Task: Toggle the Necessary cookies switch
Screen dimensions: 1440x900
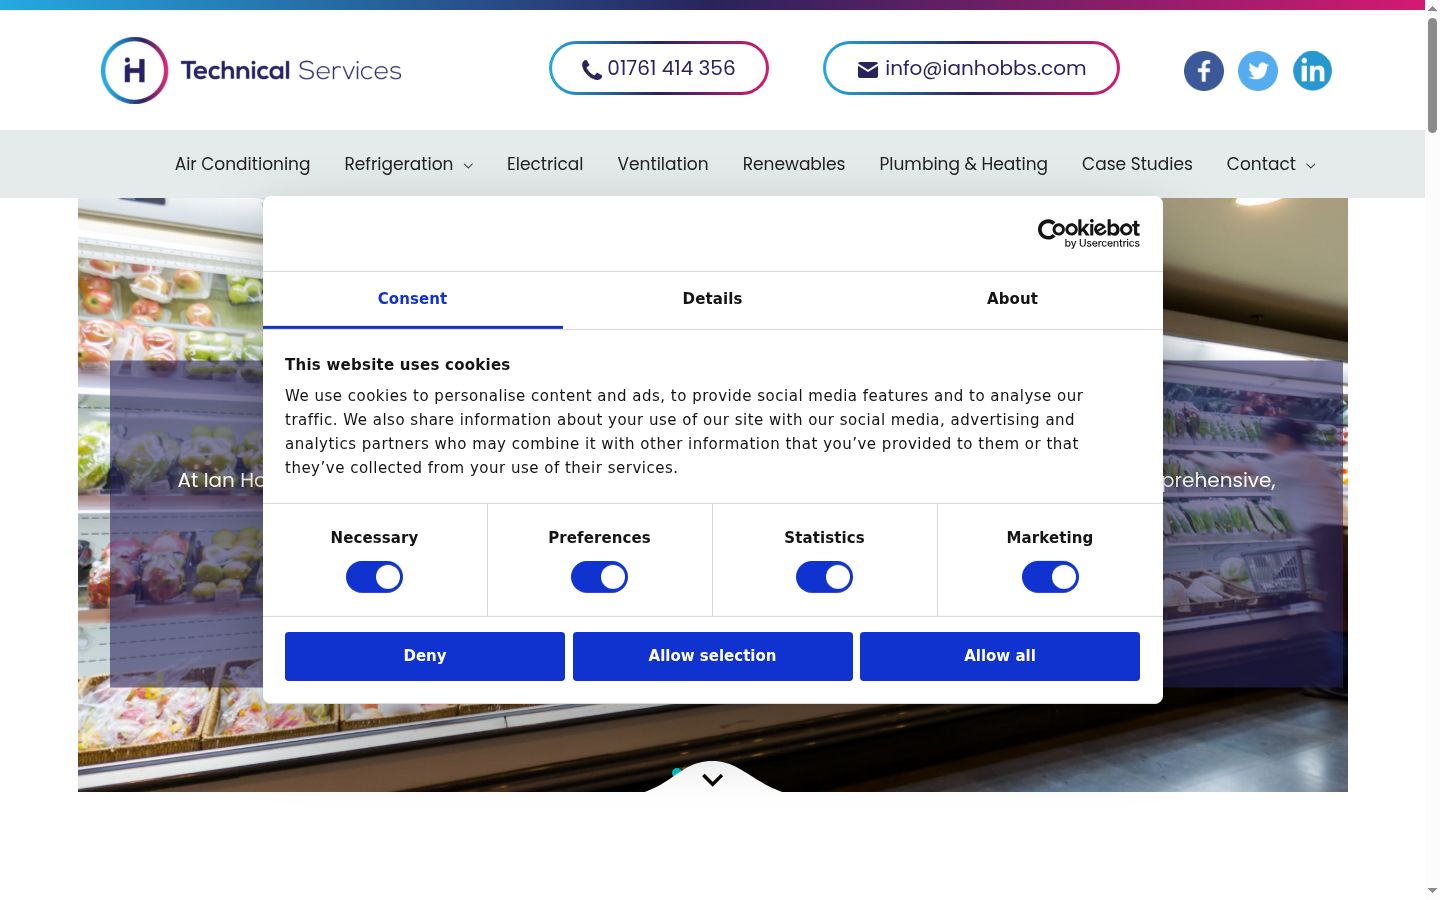Action: 374,577
